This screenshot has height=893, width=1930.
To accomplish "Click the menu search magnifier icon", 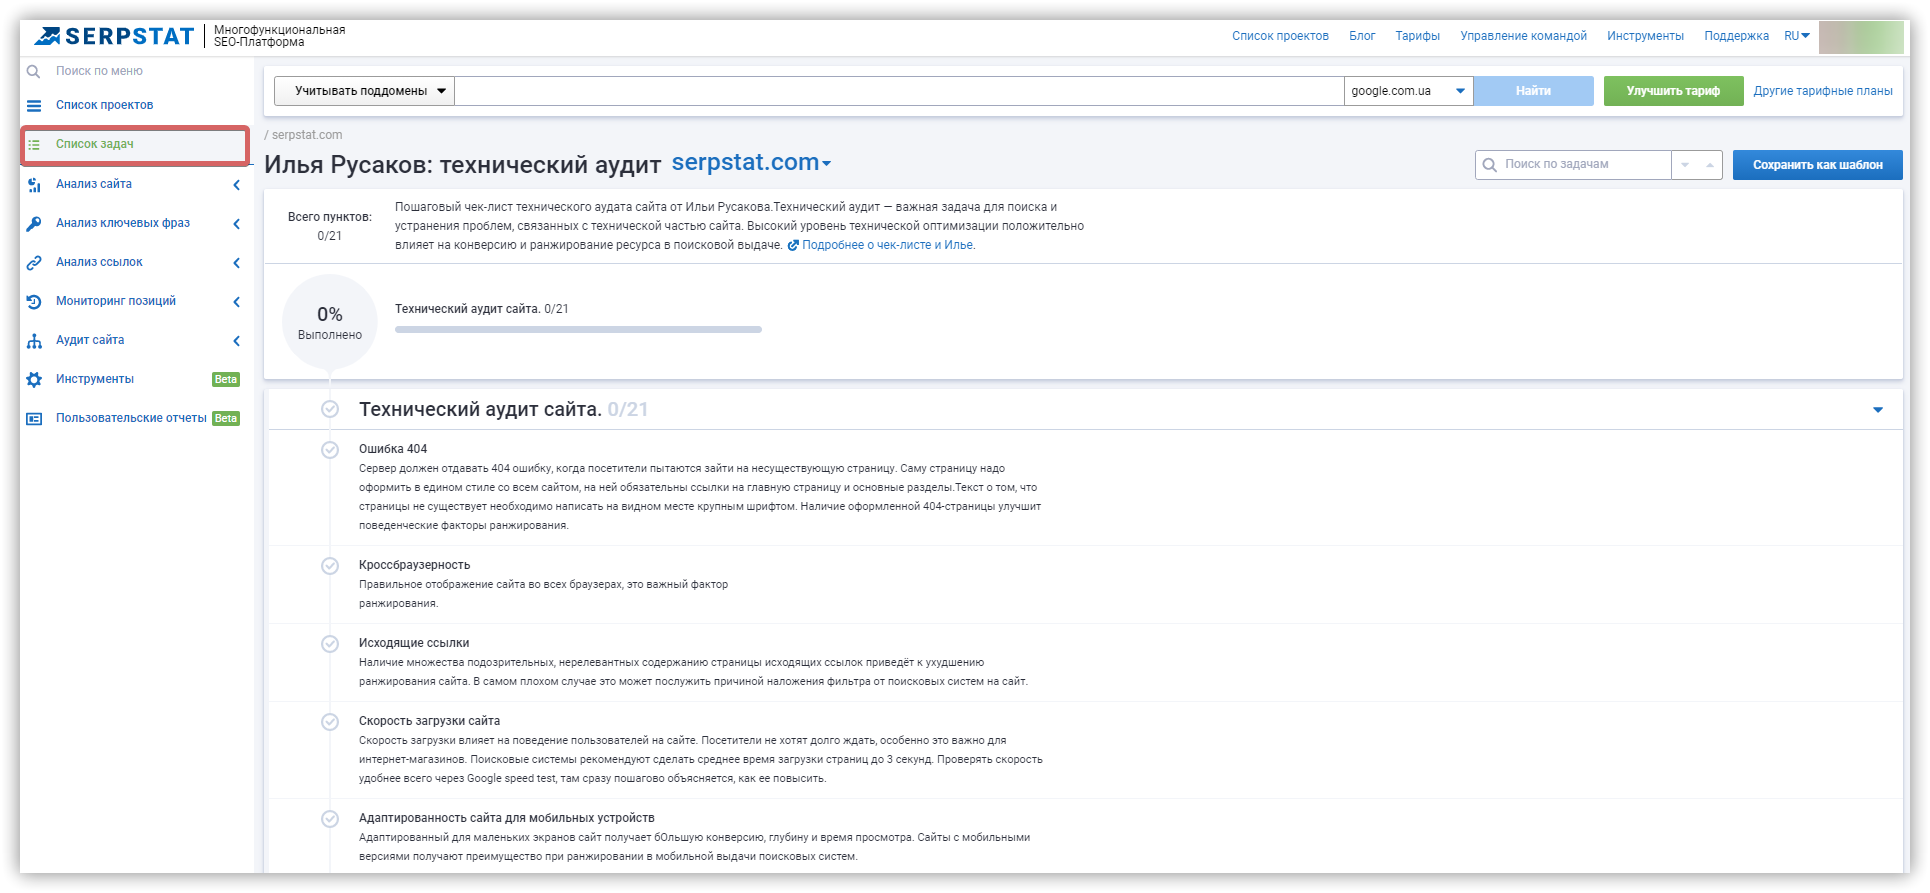I will [x=34, y=71].
